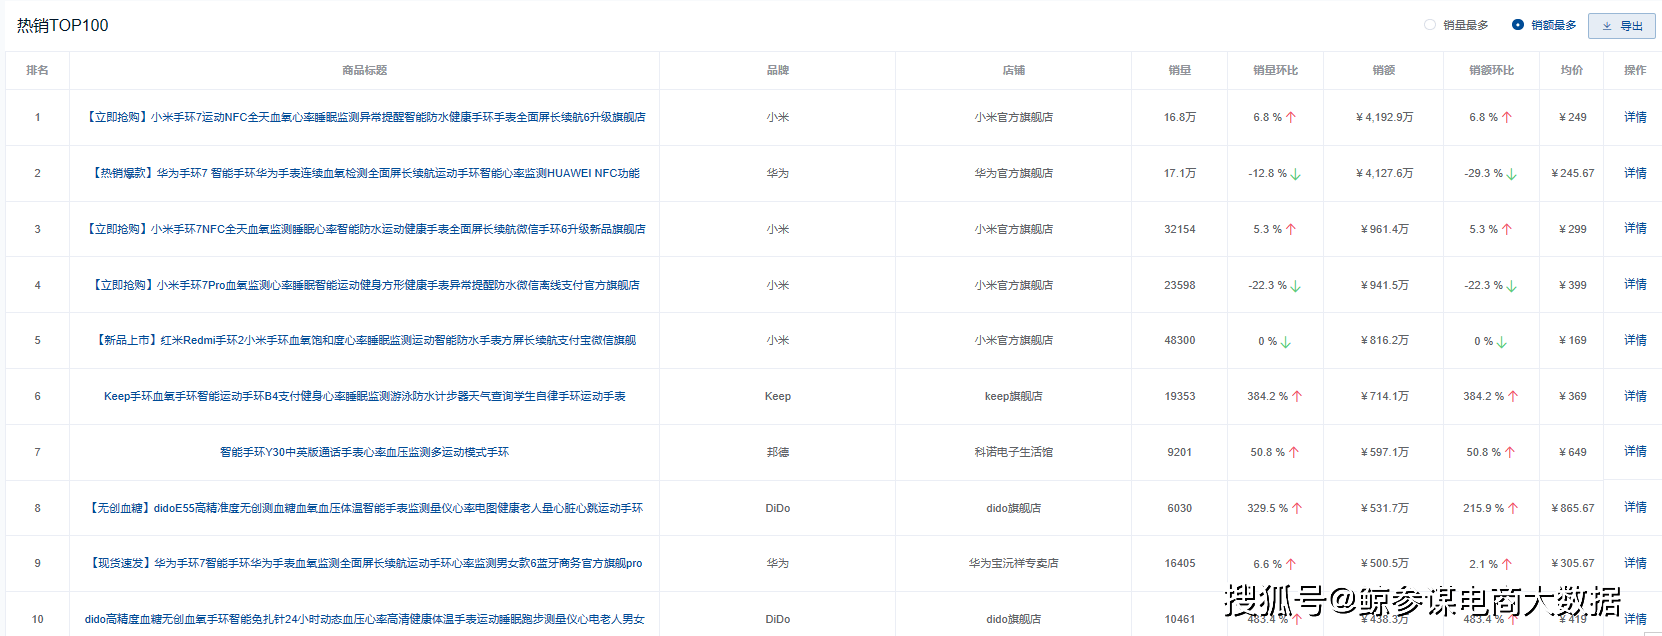Open product link 小米手环7运动NFC全天血氧
The image size is (1662, 636).
[365, 117]
